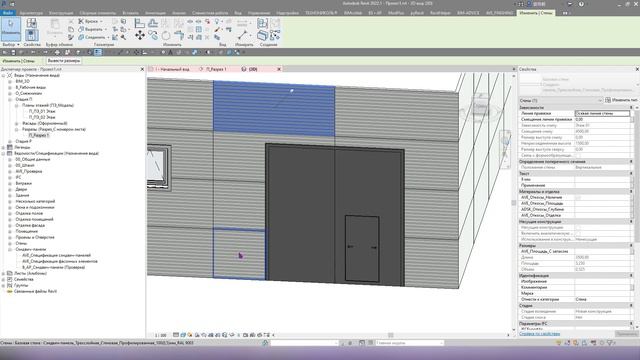
Task: Click the Match Type Properties brush icon
Action: tap(71, 37)
